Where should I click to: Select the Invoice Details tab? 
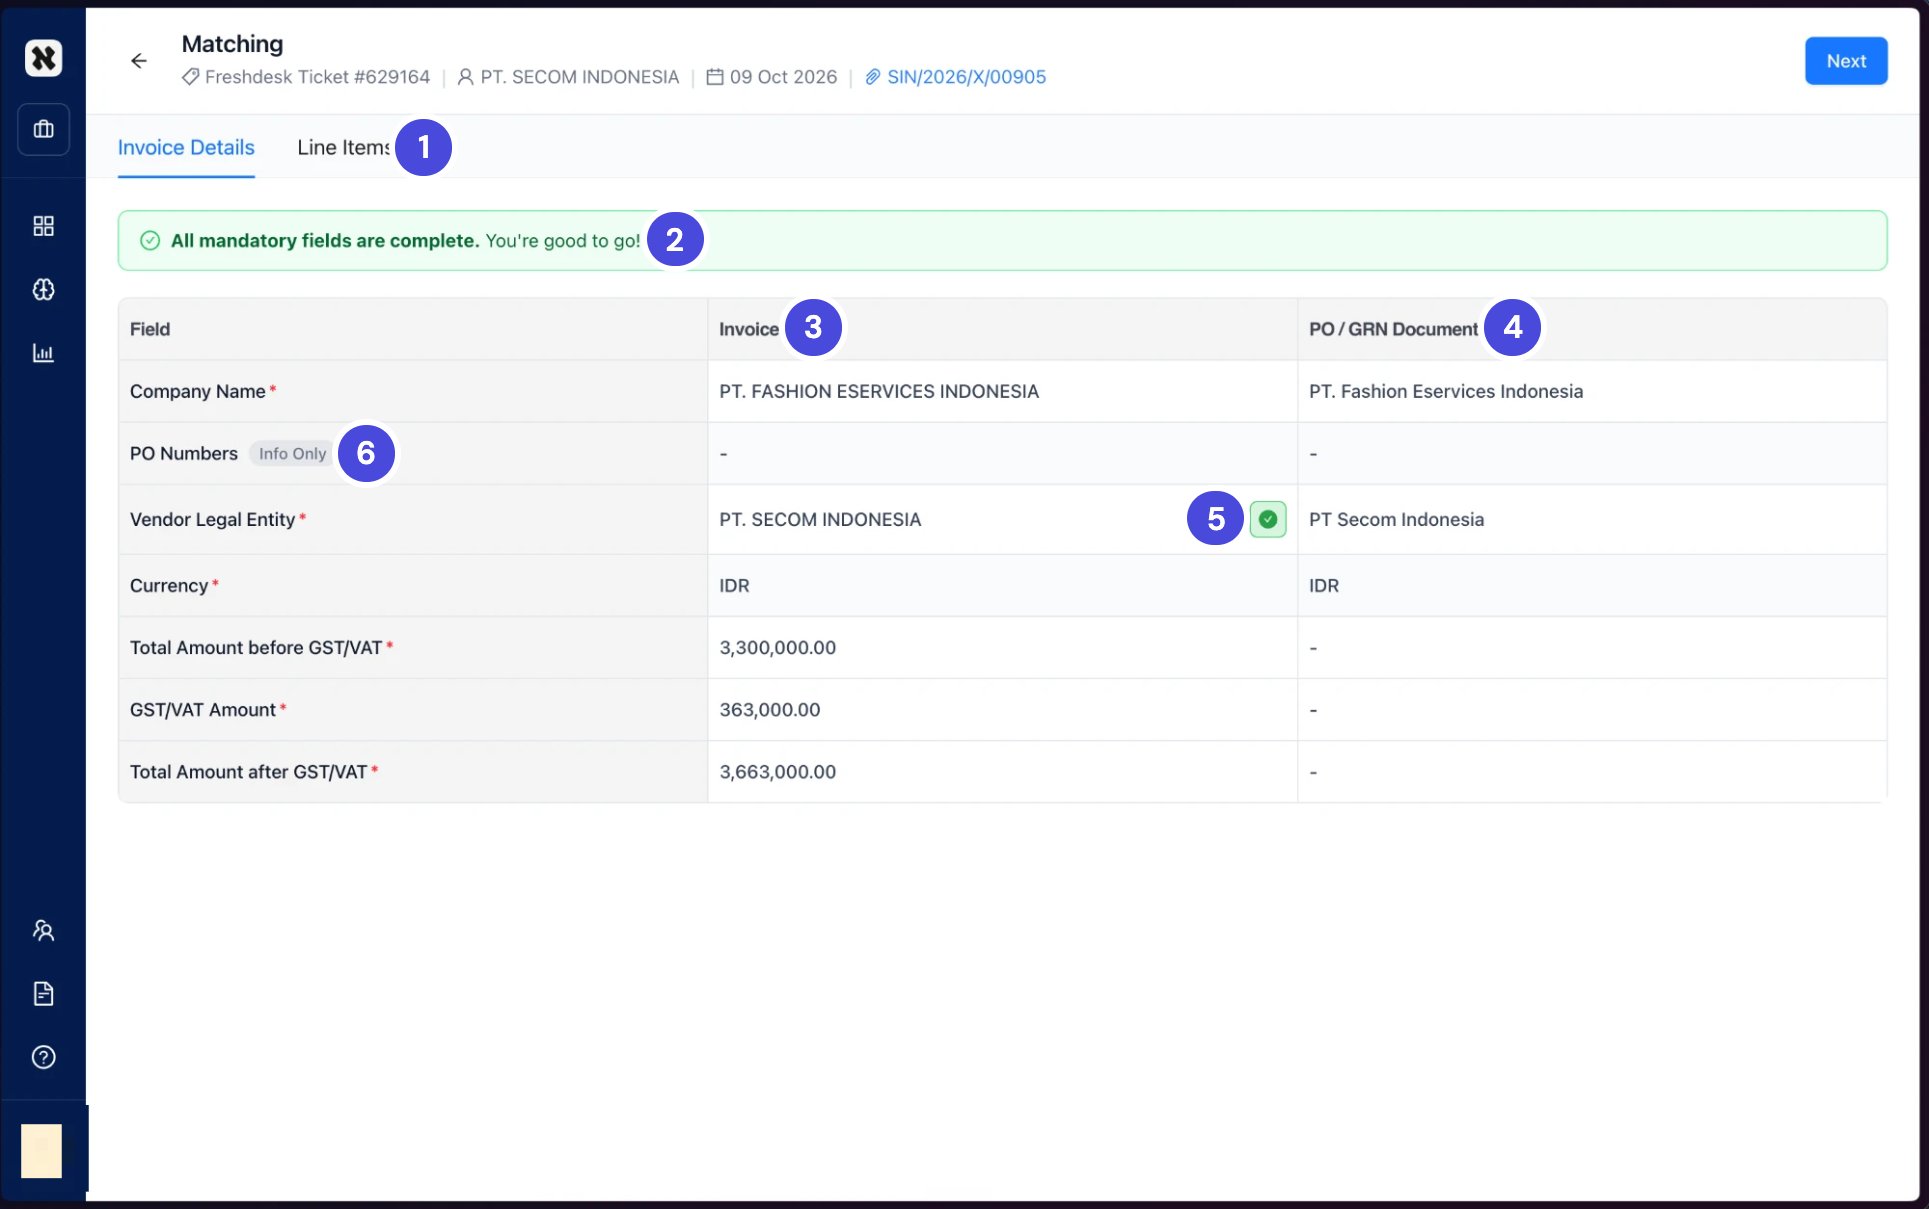point(186,147)
